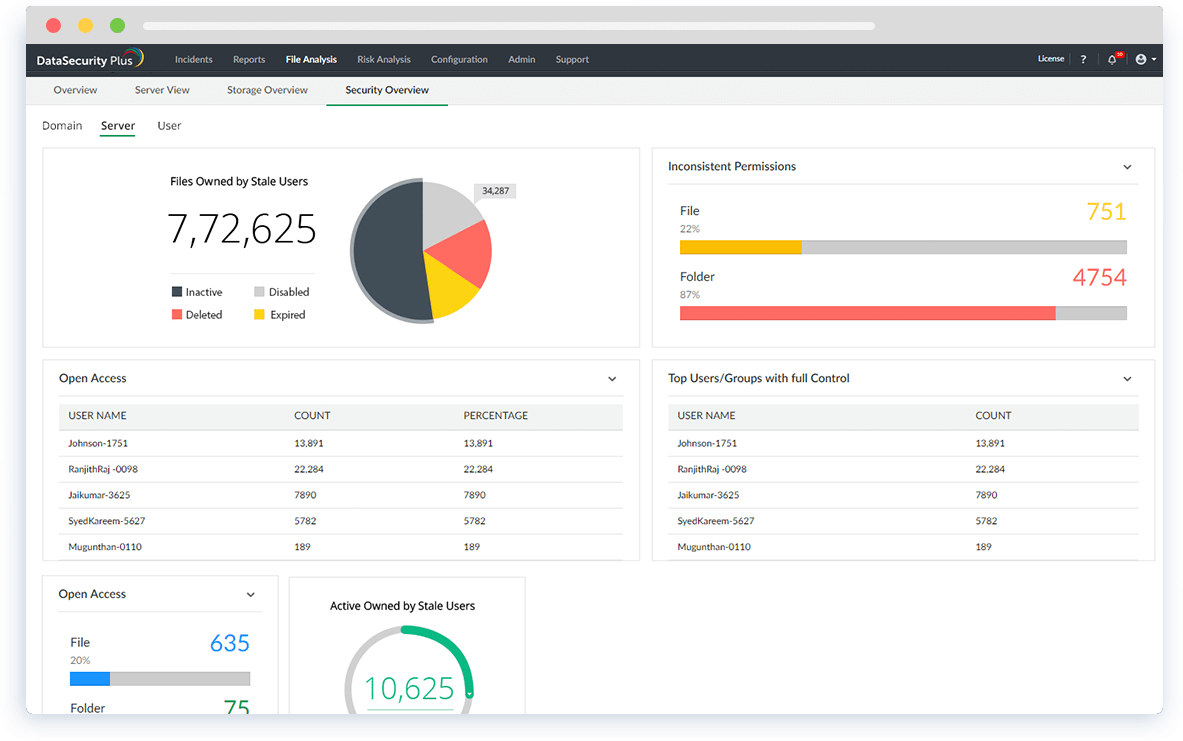Click the red macOS close dot

click(x=53, y=26)
